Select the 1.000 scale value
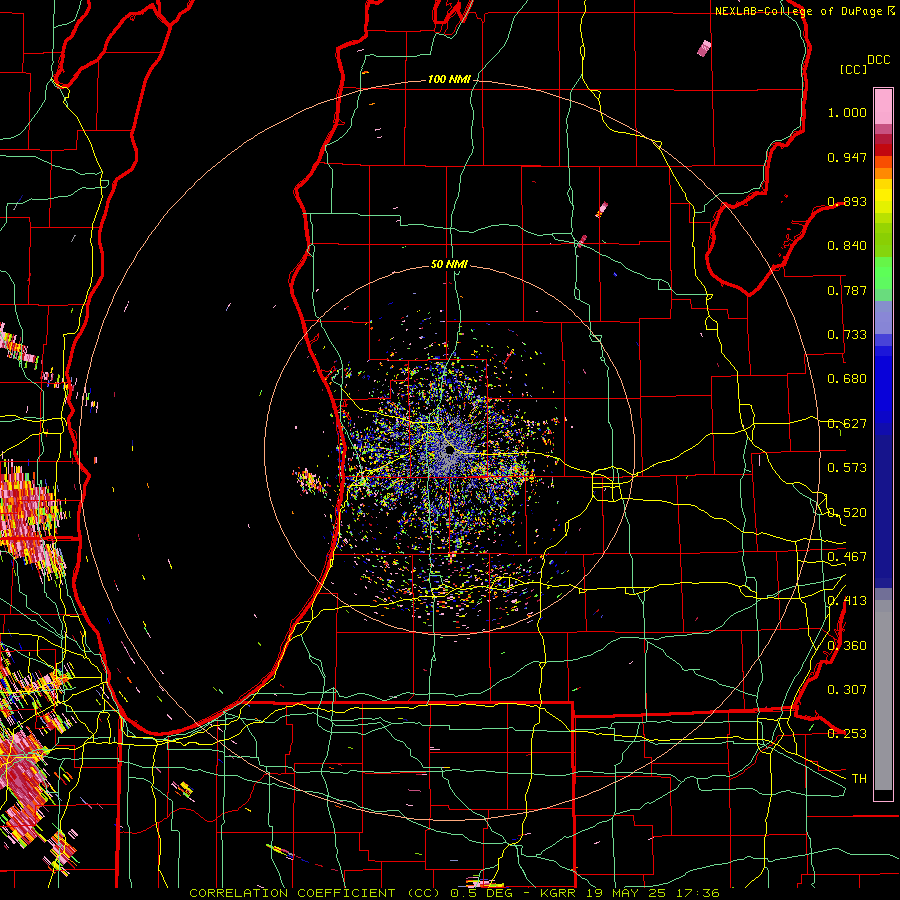The height and width of the screenshot is (900, 900). pyautogui.click(x=847, y=112)
